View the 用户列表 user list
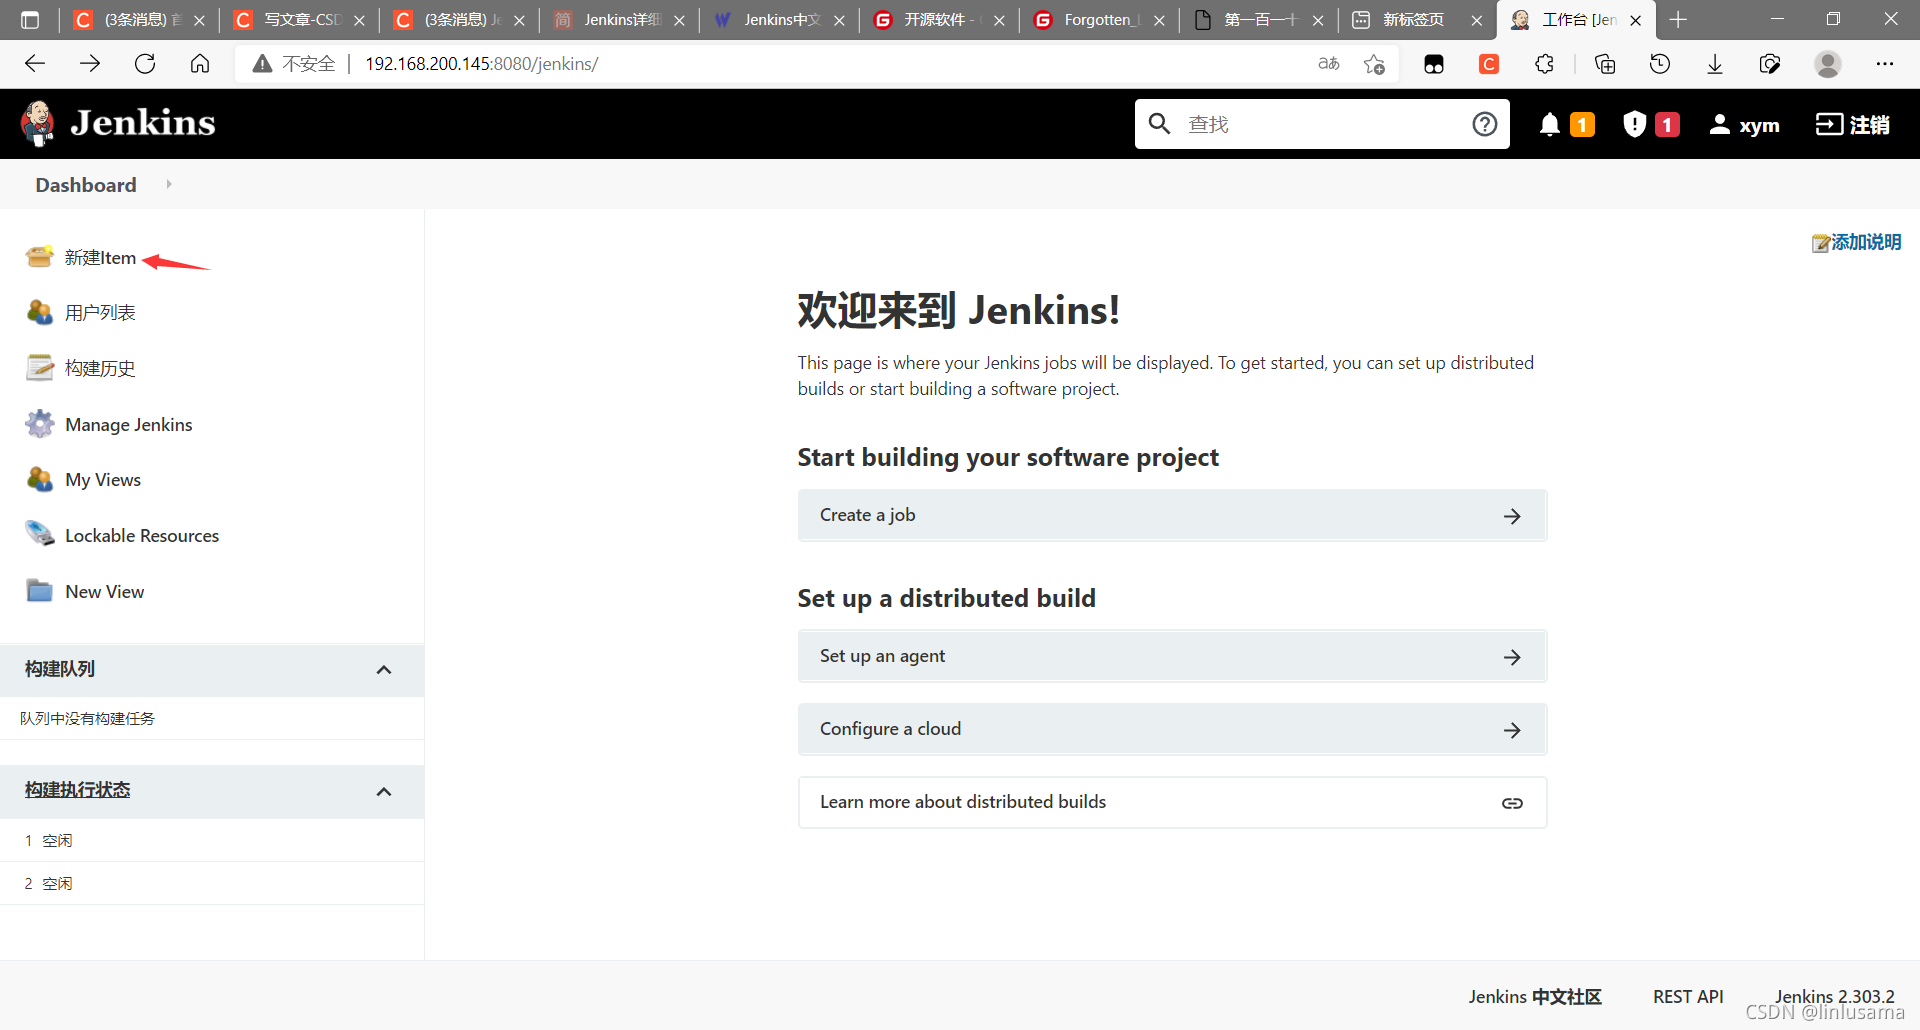The image size is (1920, 1030). 99,312
